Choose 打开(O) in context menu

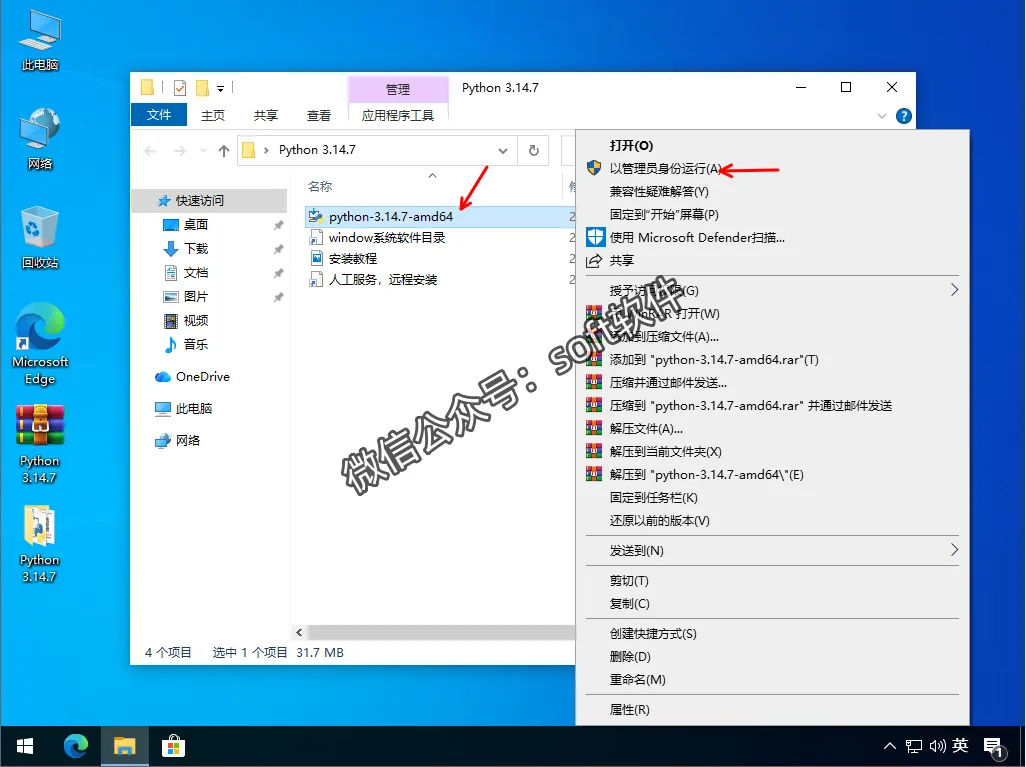tap(772, 145)
